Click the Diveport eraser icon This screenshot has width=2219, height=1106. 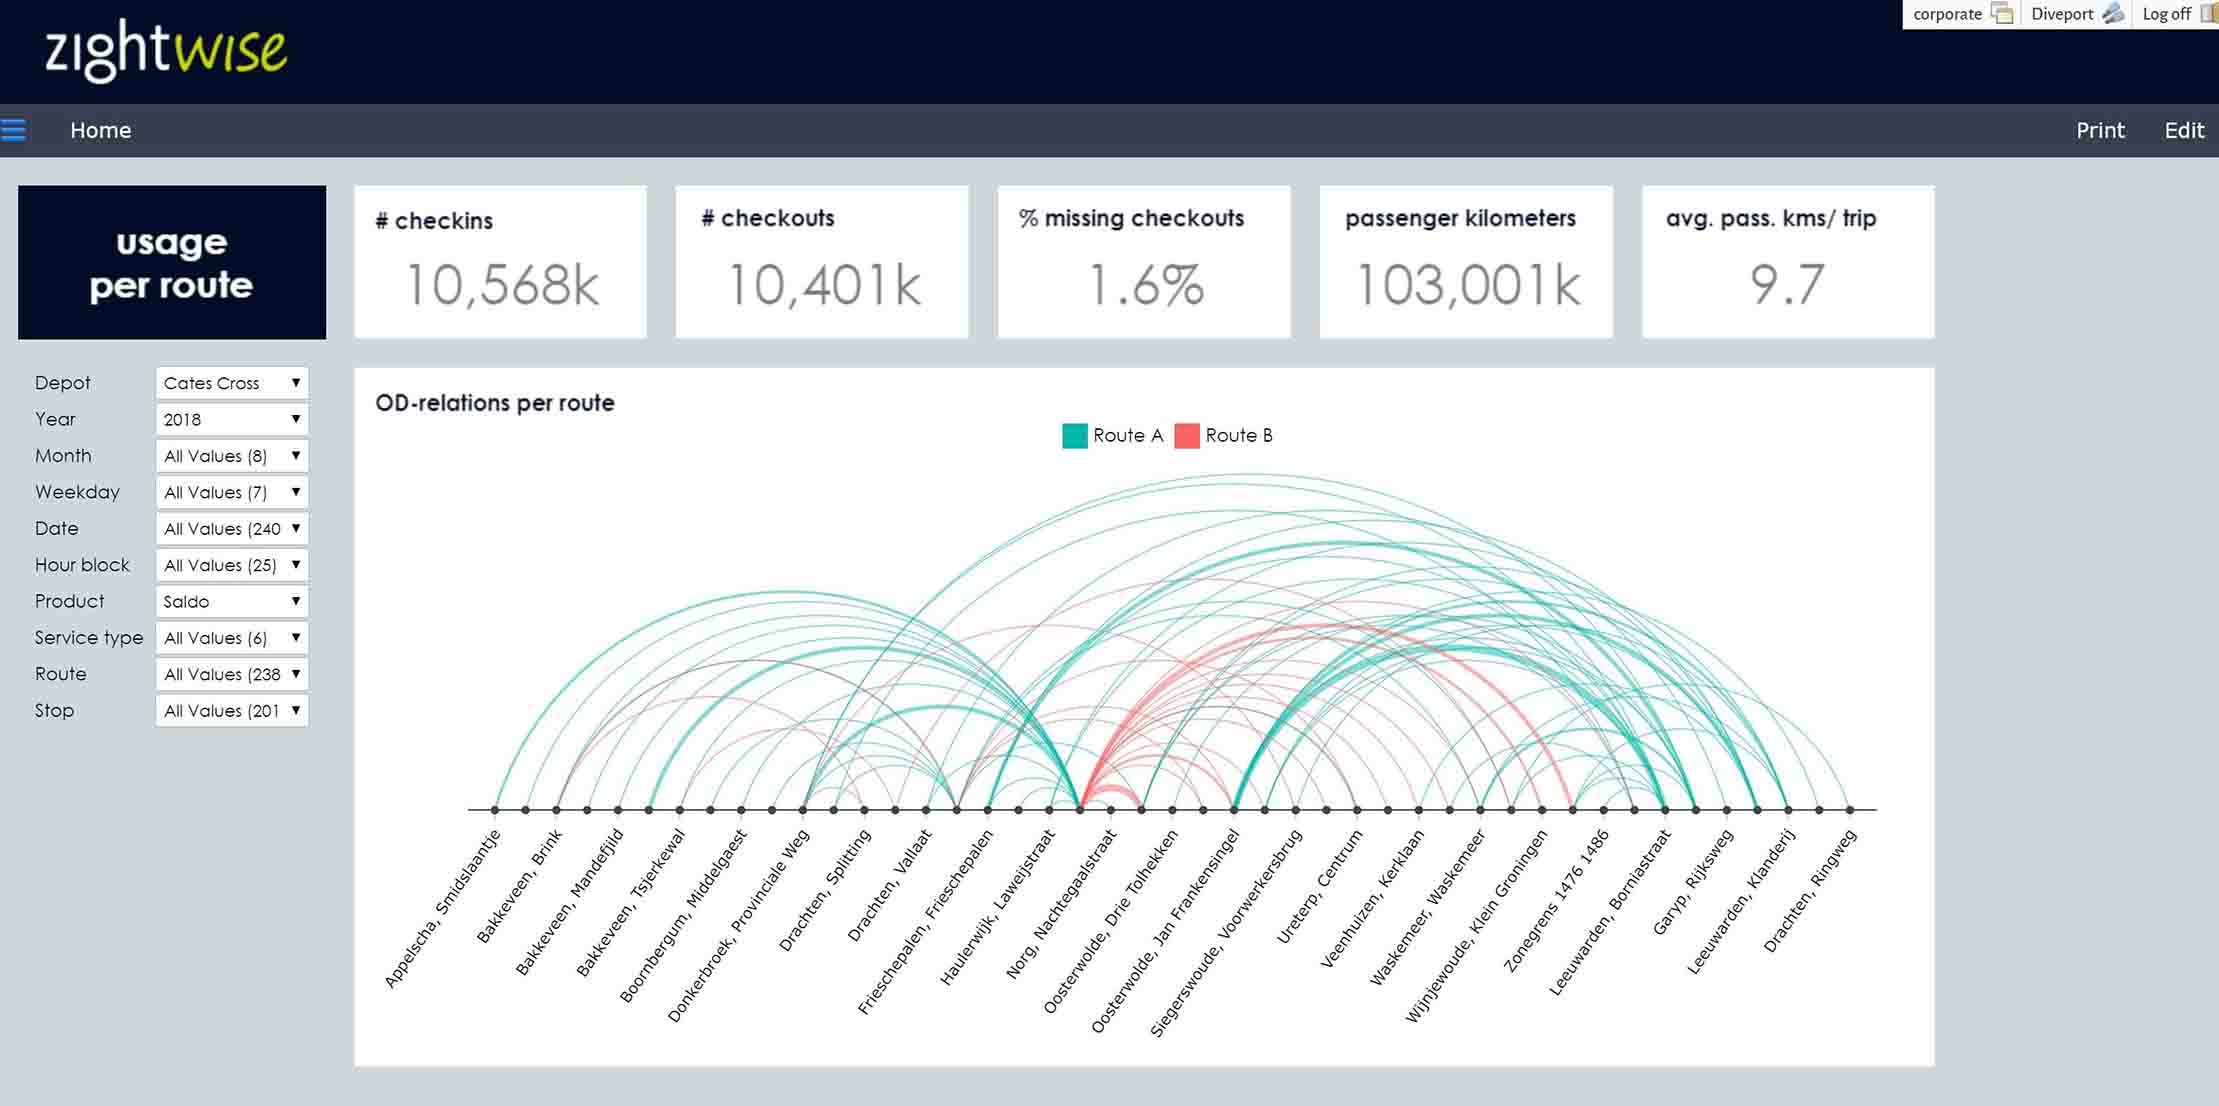click(2115, 13)
